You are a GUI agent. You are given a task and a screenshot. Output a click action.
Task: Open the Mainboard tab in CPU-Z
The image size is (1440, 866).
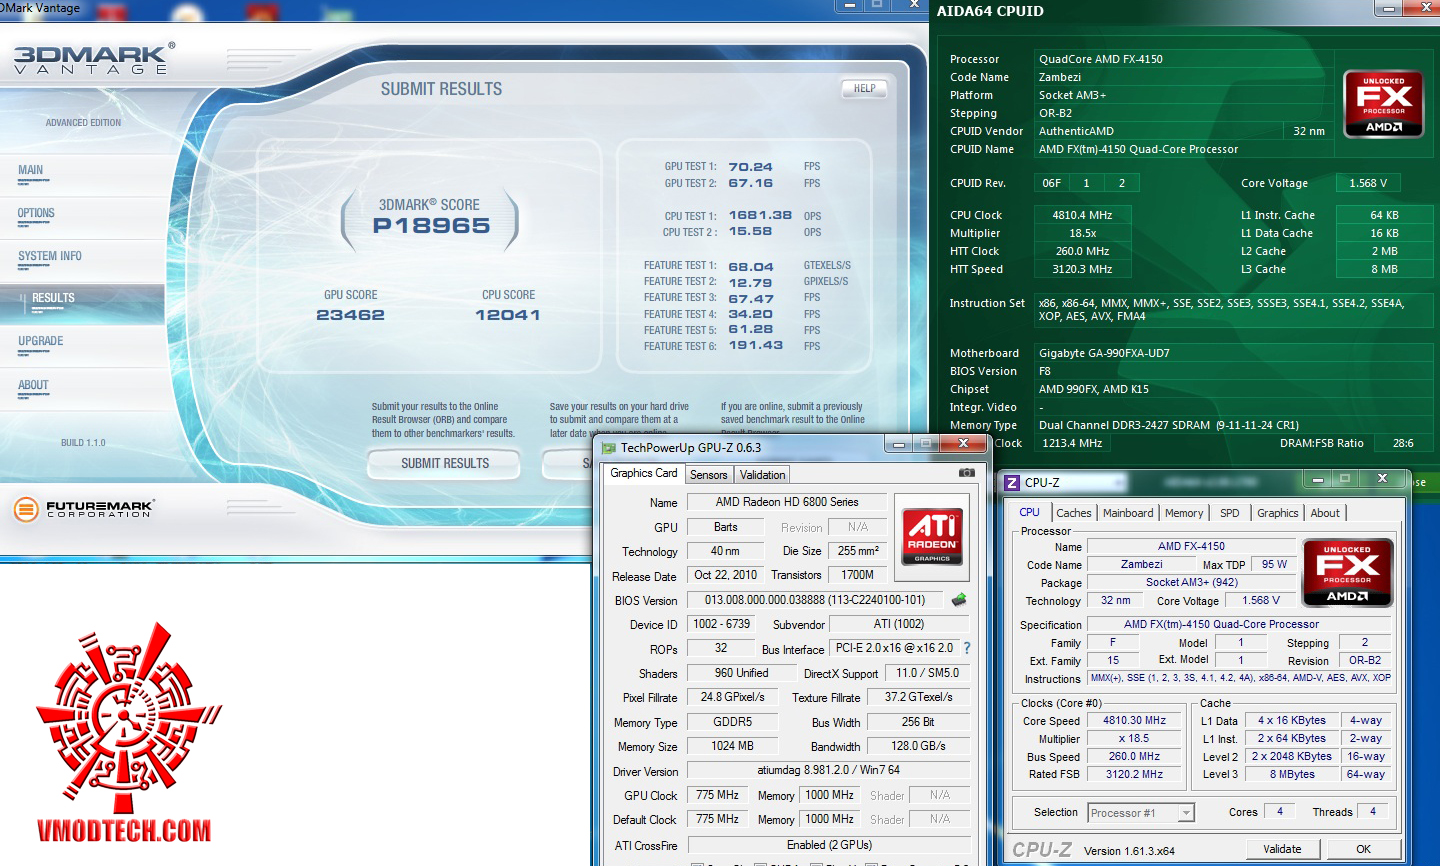tap(1128, 513)
